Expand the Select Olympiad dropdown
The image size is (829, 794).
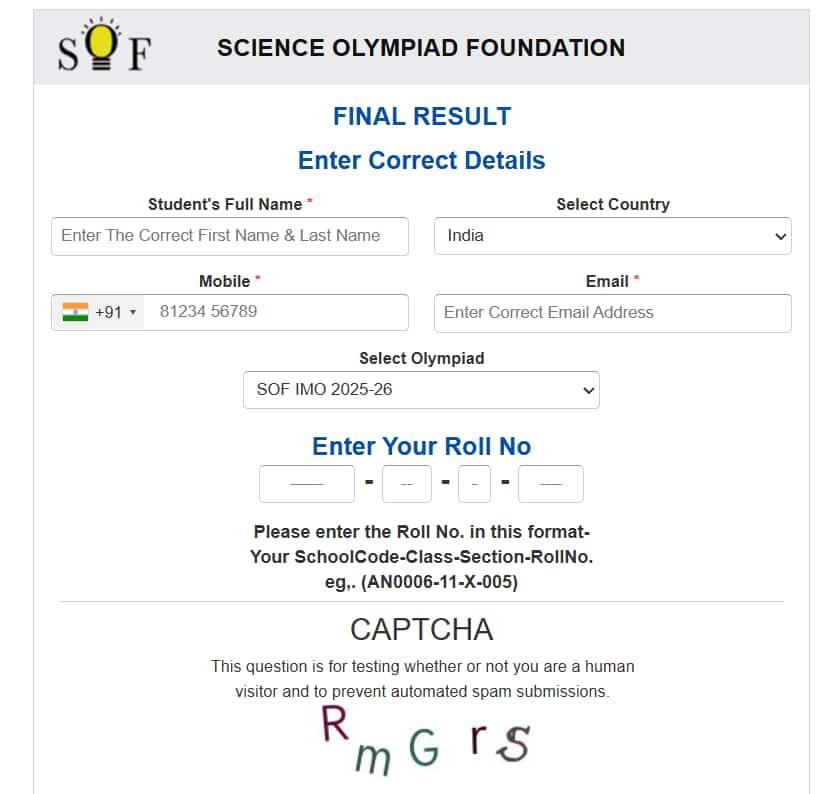coord(421,390)
